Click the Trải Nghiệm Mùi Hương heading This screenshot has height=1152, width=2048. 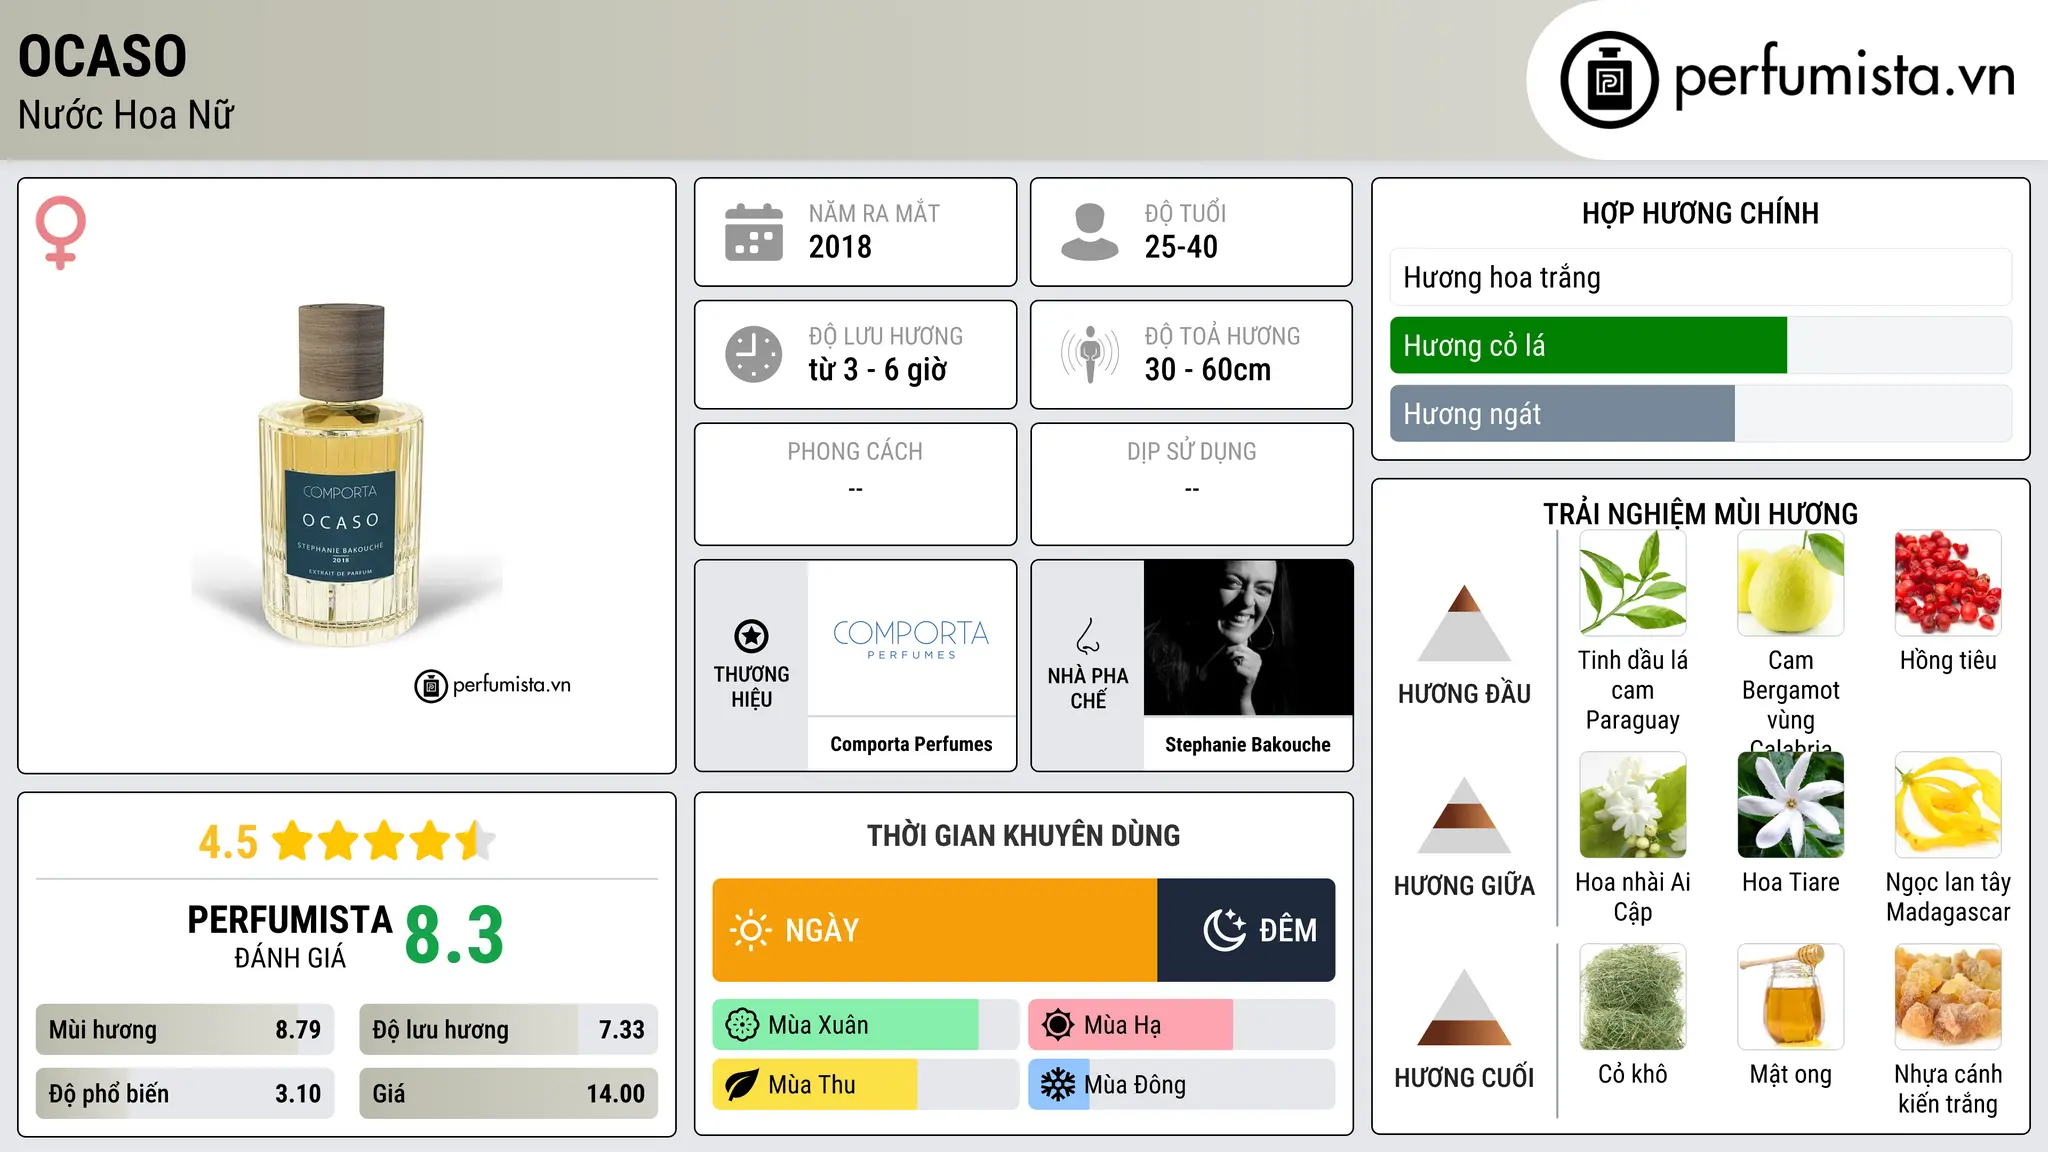(x=1700, y=514)
